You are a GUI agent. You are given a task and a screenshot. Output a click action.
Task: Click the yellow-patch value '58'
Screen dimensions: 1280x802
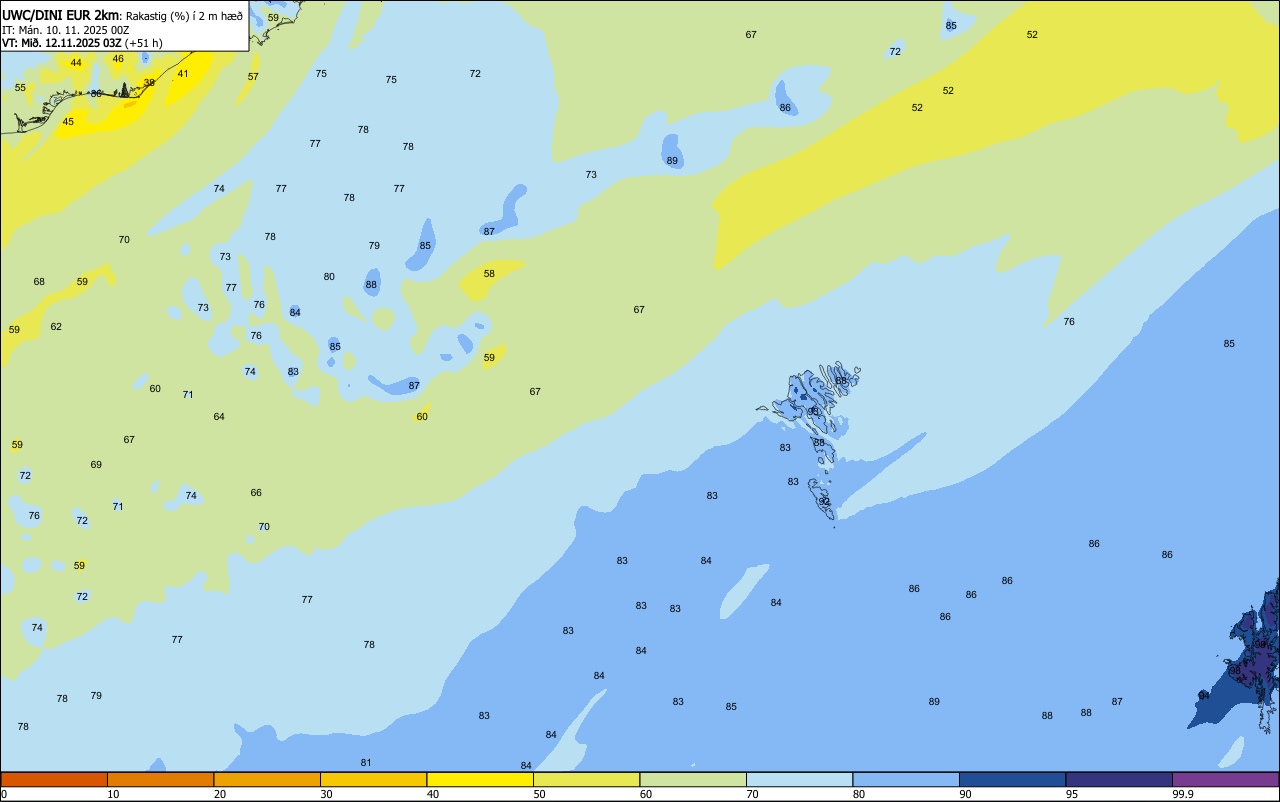click(x=489, y=274)
